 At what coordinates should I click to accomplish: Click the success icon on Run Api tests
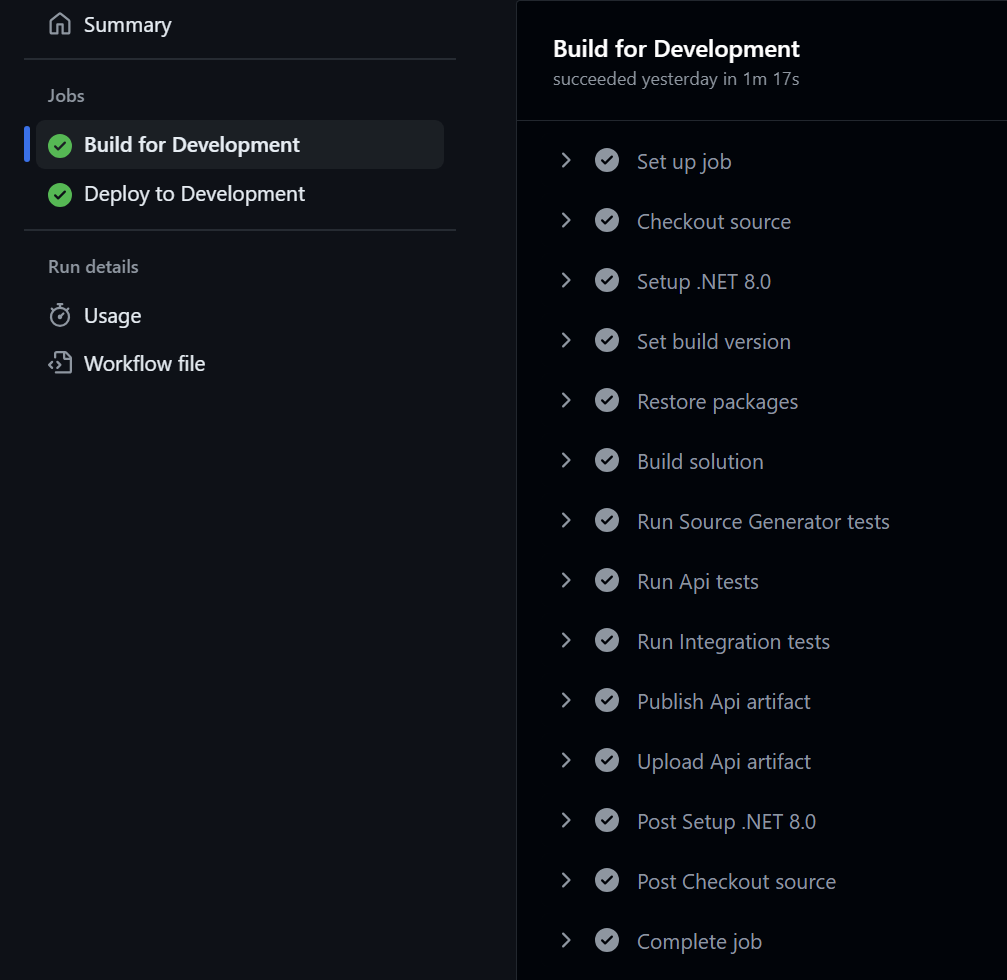coord(607,580)
